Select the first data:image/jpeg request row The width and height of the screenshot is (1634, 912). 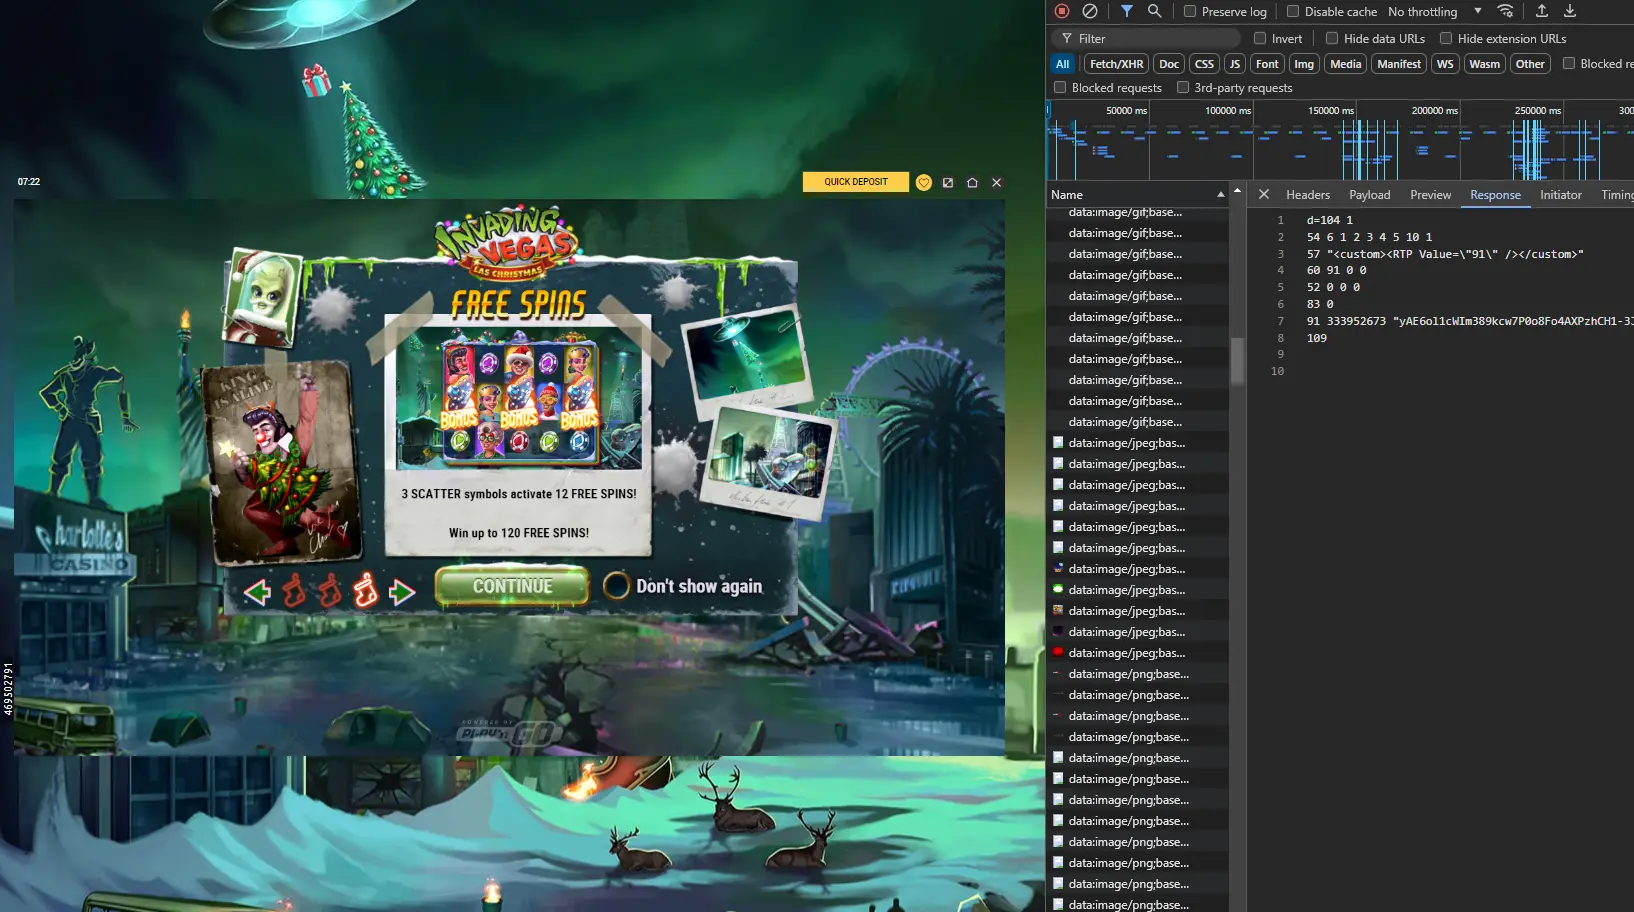[1137, 443]
